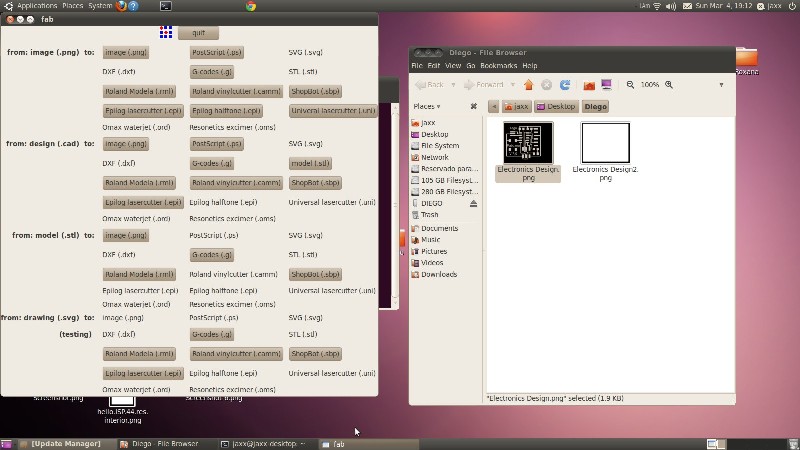Click the Computer icon in toolbar
The height and width of the screenshot is (450, 800).
(606, 85)
